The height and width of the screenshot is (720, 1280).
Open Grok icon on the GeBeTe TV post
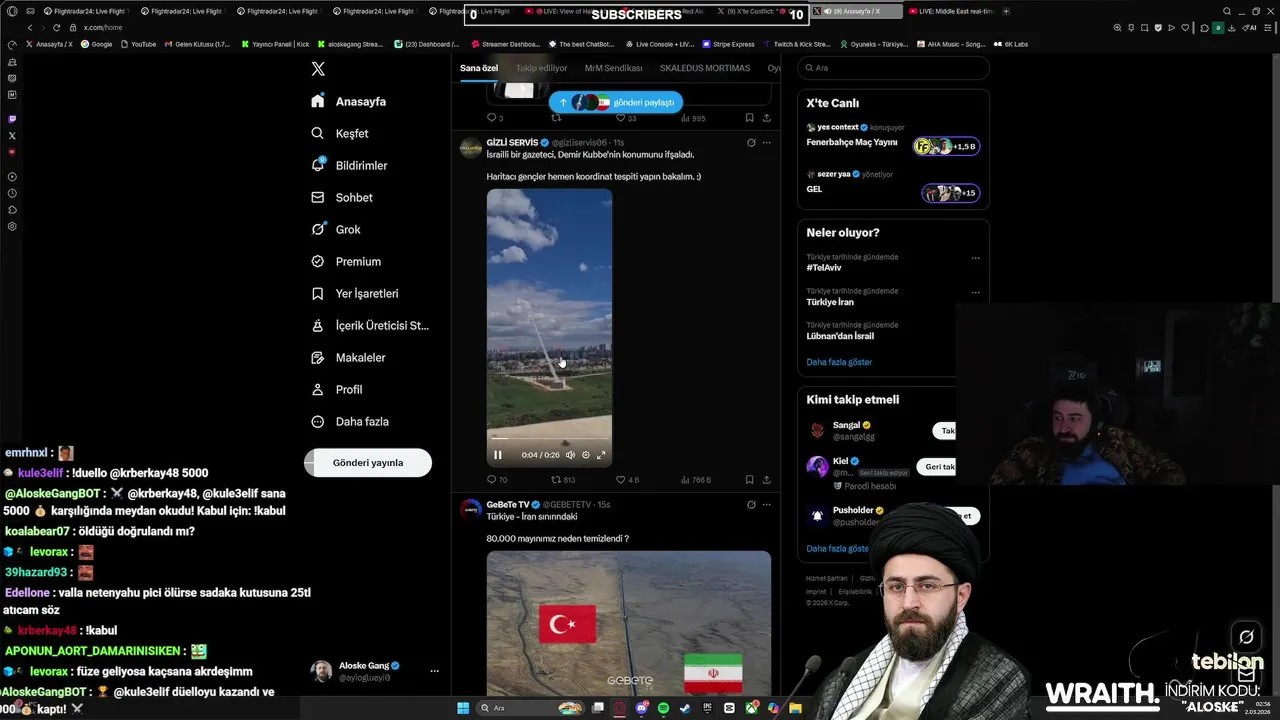coord(751,505)
